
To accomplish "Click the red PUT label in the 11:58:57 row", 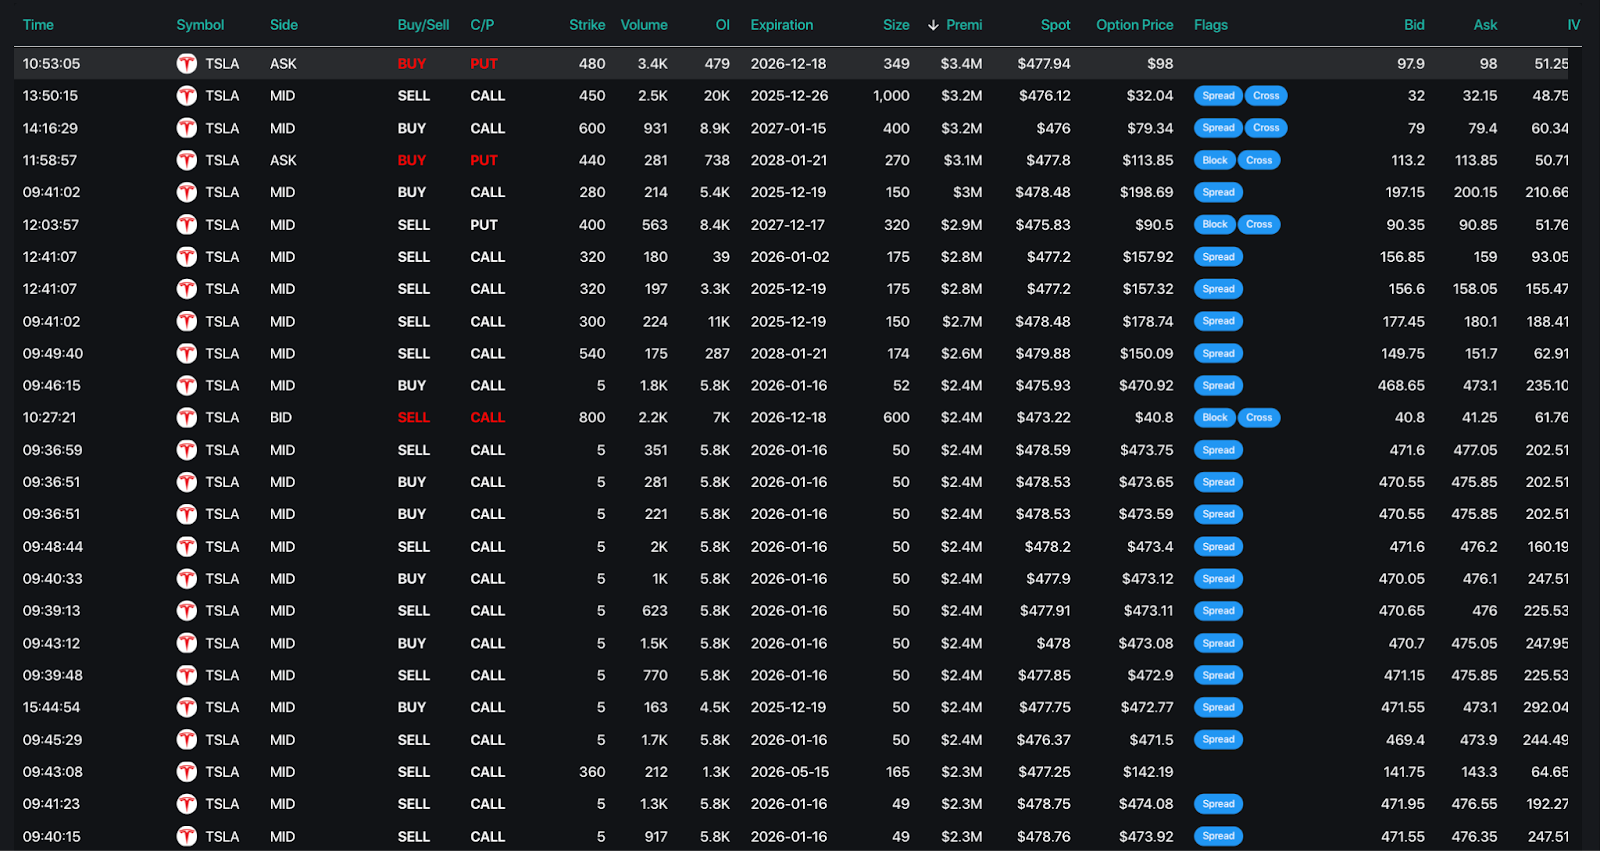I will [x=484, y=160].
